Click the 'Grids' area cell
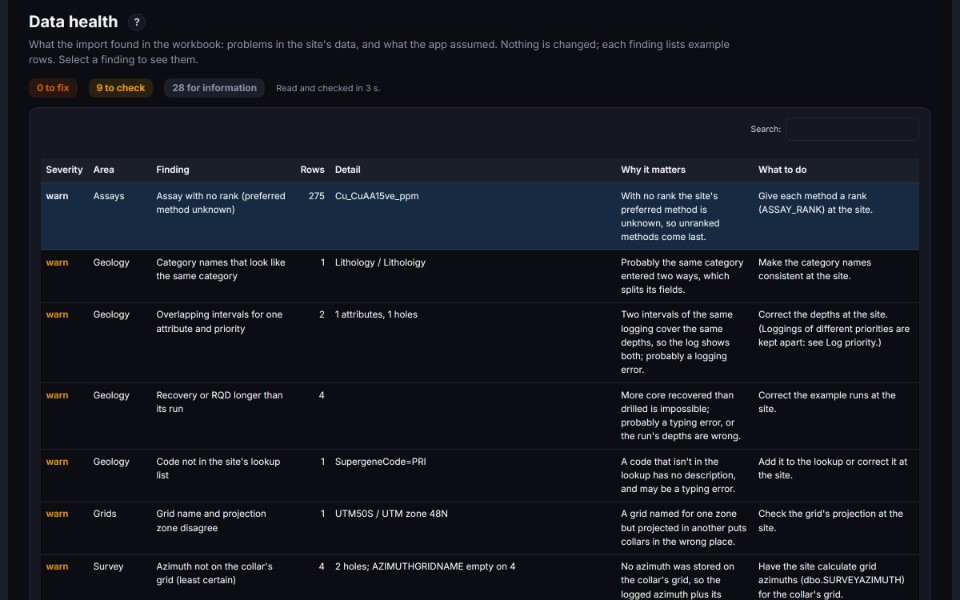 (x=105, y=514)
